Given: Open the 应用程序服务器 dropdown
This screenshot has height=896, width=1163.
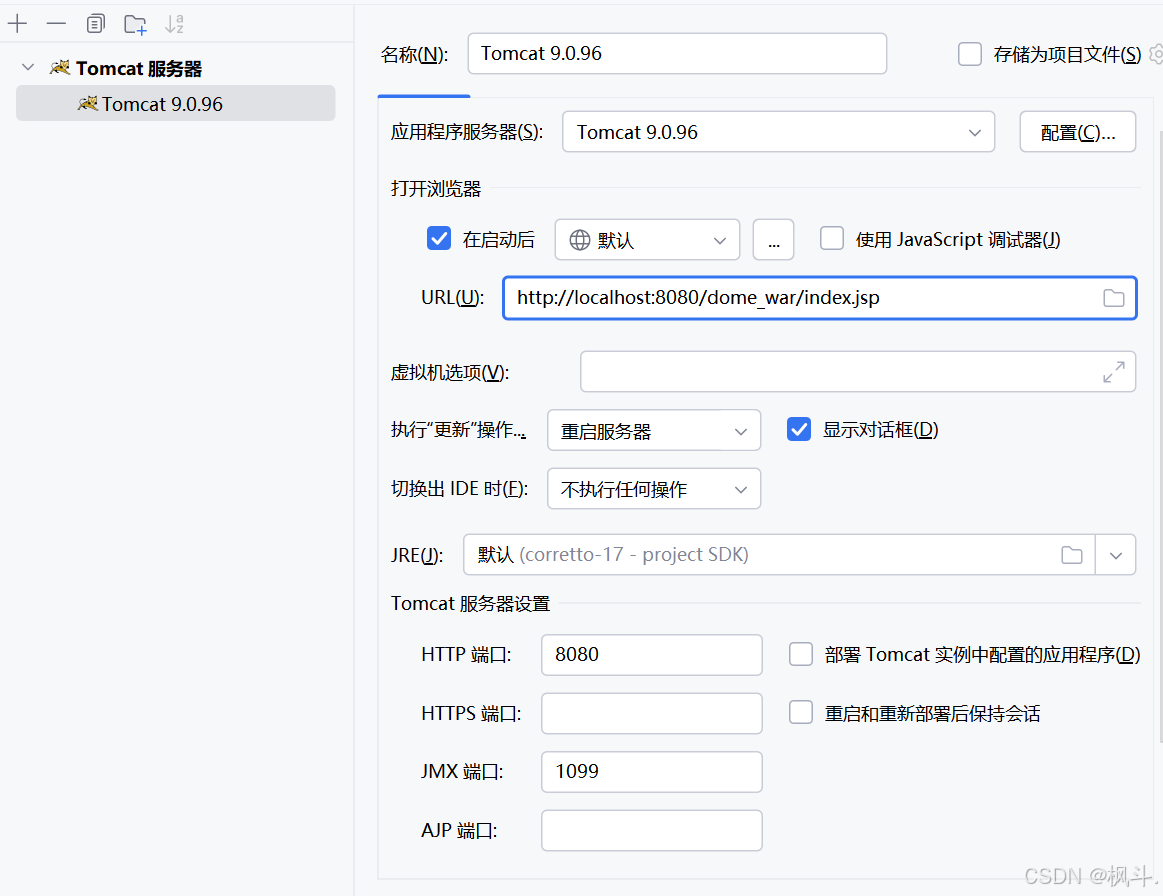Looking at the screenshot, I should click(778, 132).
